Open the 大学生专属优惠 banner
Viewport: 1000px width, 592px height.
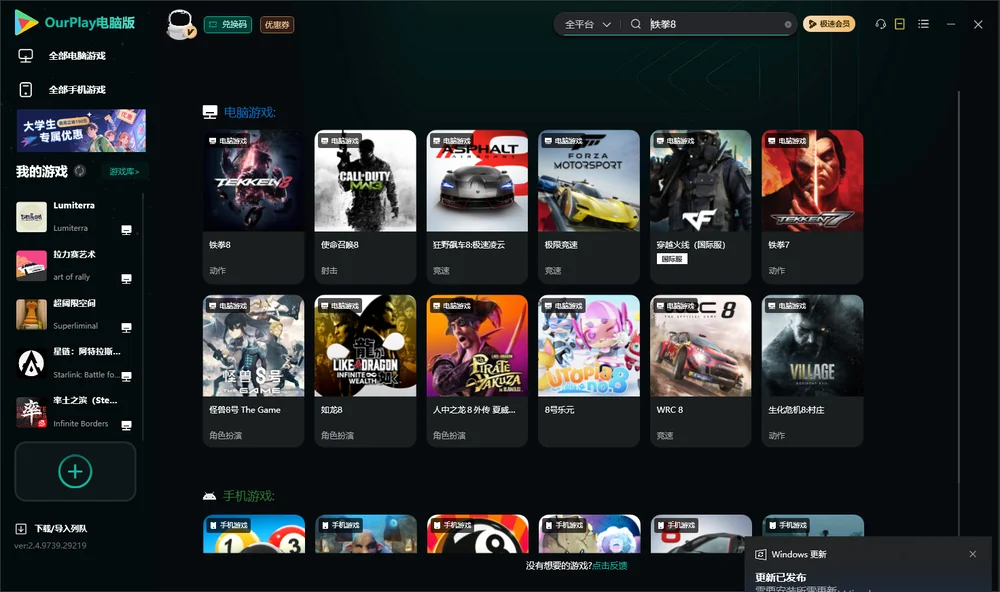(x=81, y=130)
